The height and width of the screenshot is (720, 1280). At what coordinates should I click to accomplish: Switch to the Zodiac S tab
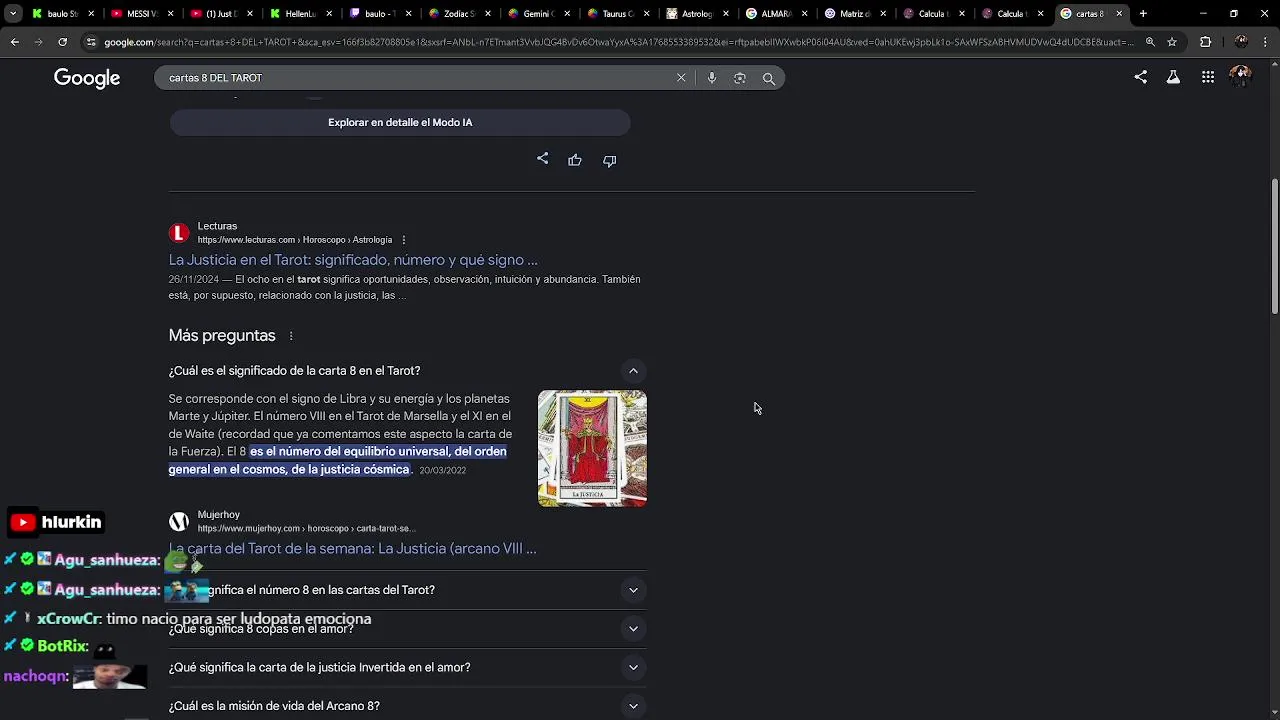pos(459,14)
